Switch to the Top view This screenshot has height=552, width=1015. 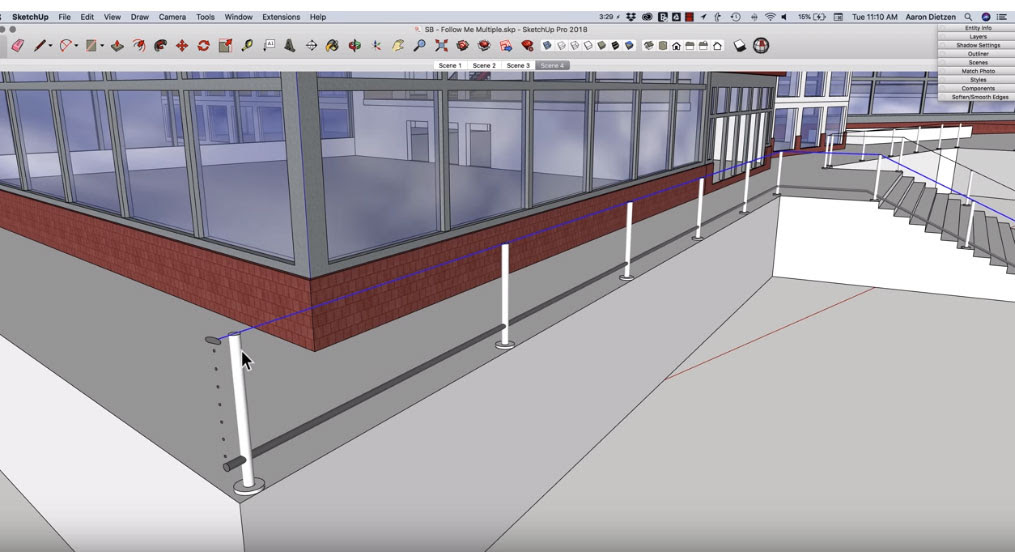click(663, 45)
